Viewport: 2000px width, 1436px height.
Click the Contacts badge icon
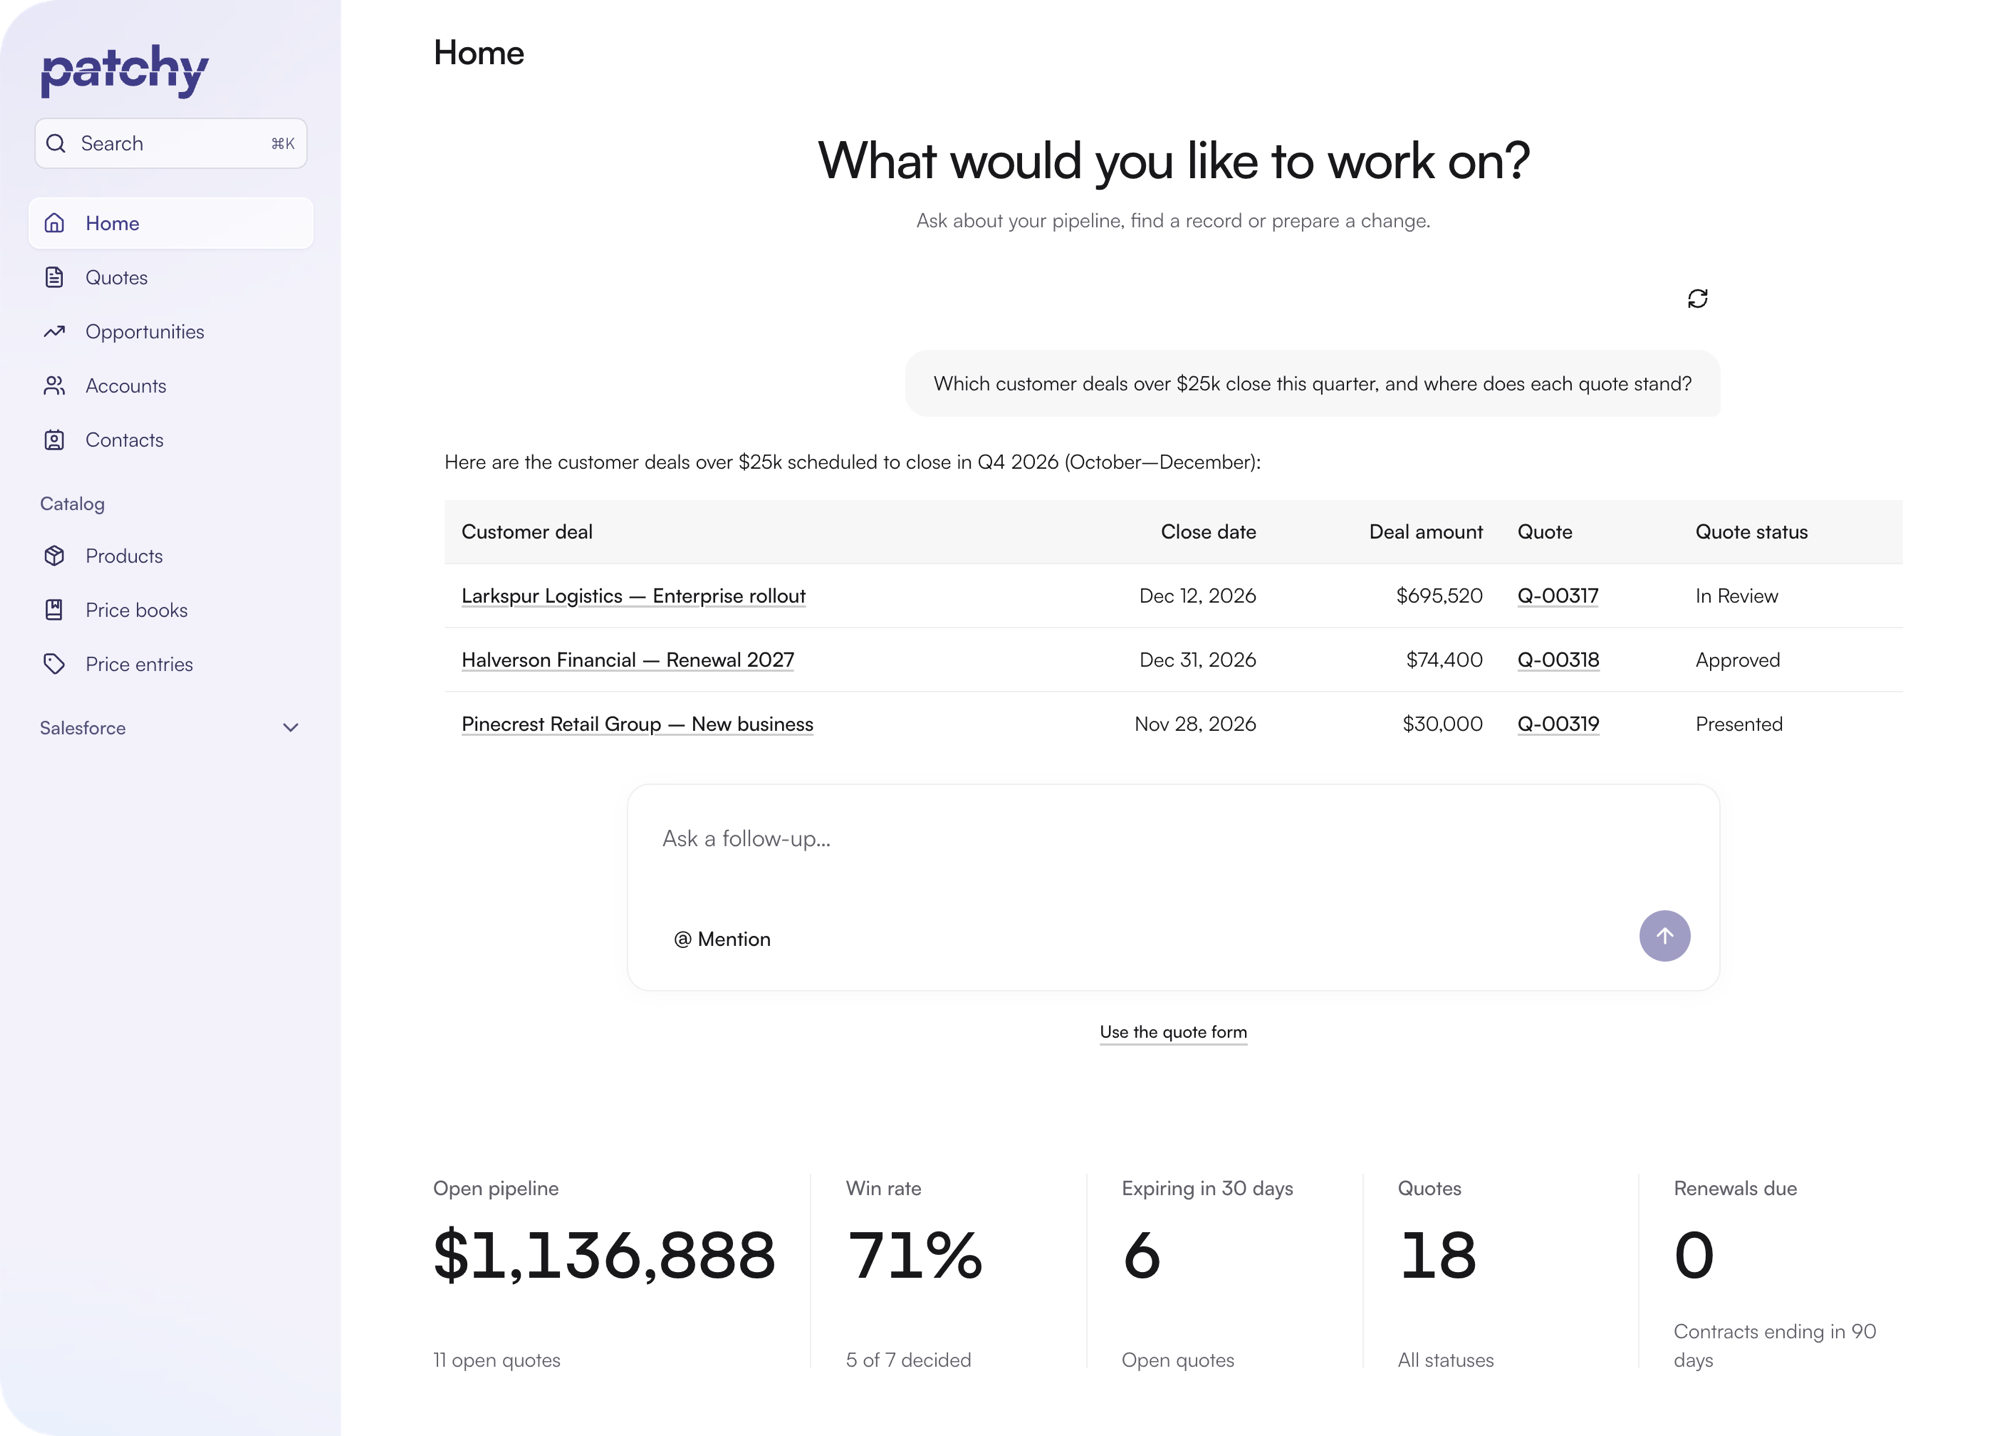55,440
